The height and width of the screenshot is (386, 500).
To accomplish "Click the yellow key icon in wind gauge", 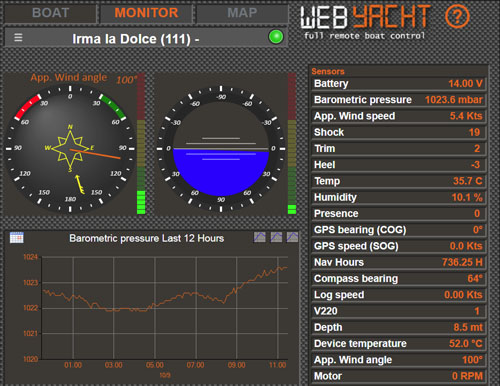I will click(x=79, y=184).
